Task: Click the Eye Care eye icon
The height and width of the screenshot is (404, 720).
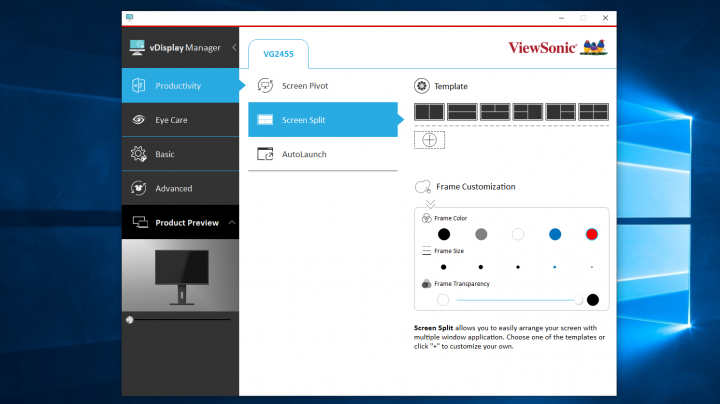Action: [138, 120]
